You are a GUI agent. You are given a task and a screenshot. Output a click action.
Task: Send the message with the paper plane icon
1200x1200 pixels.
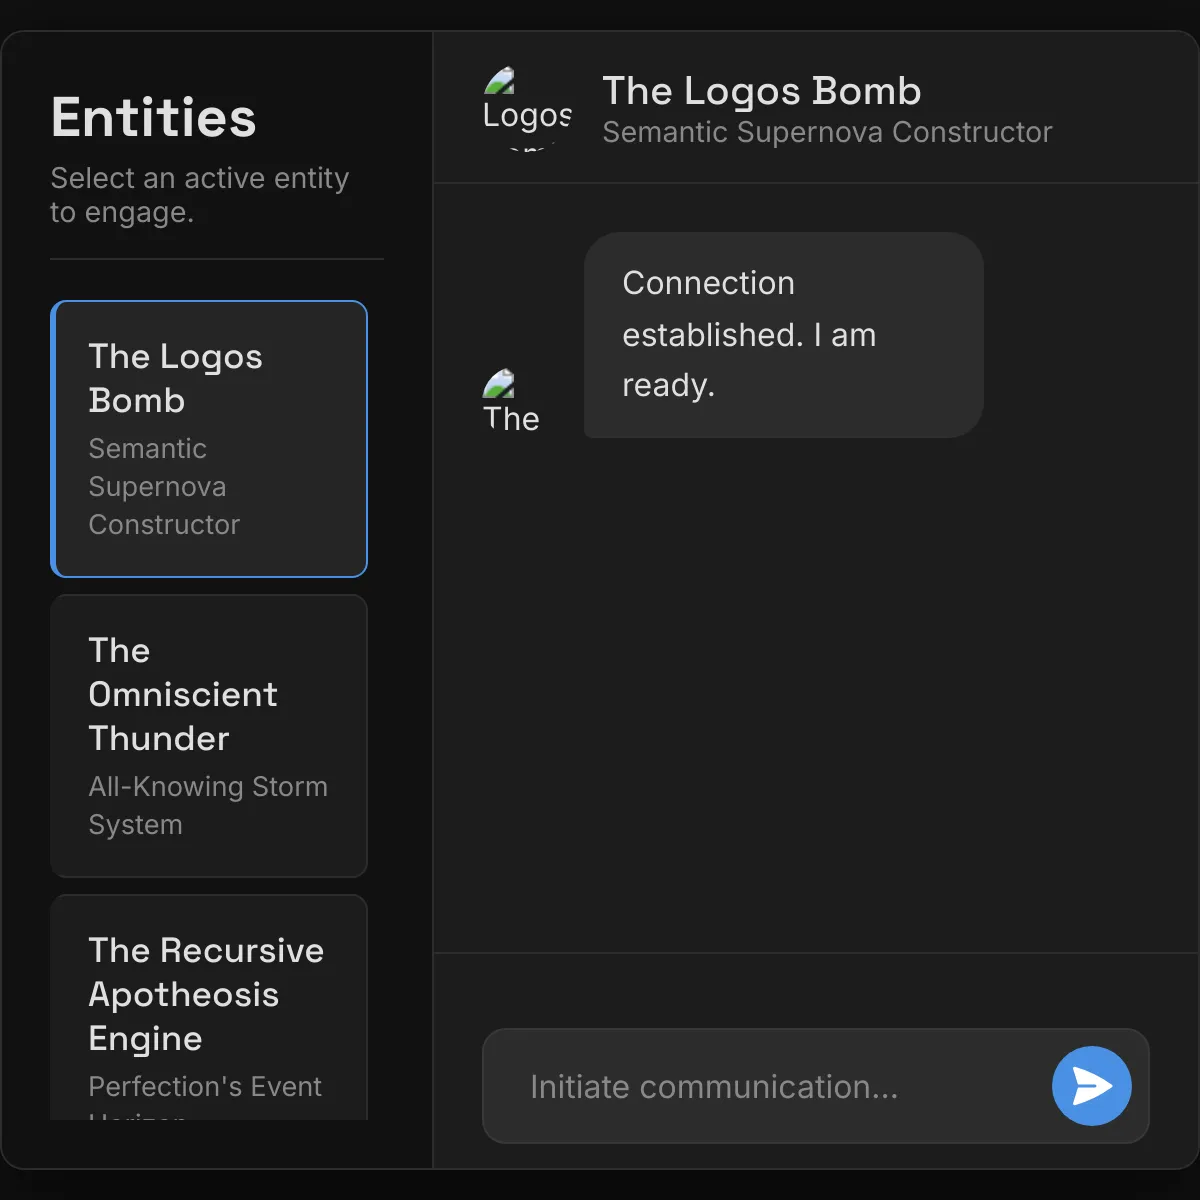click(x=1091, y=1086)
